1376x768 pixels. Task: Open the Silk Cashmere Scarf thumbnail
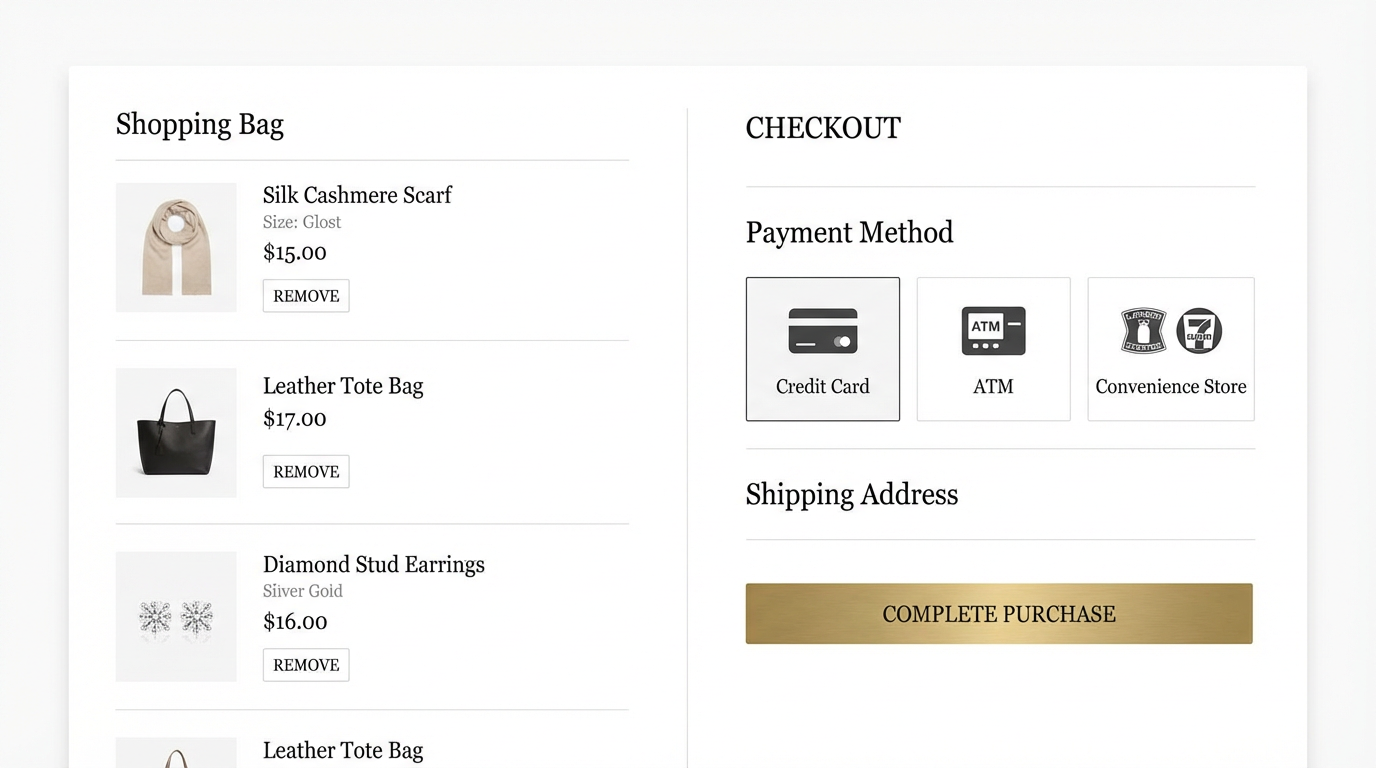(176, 247)
